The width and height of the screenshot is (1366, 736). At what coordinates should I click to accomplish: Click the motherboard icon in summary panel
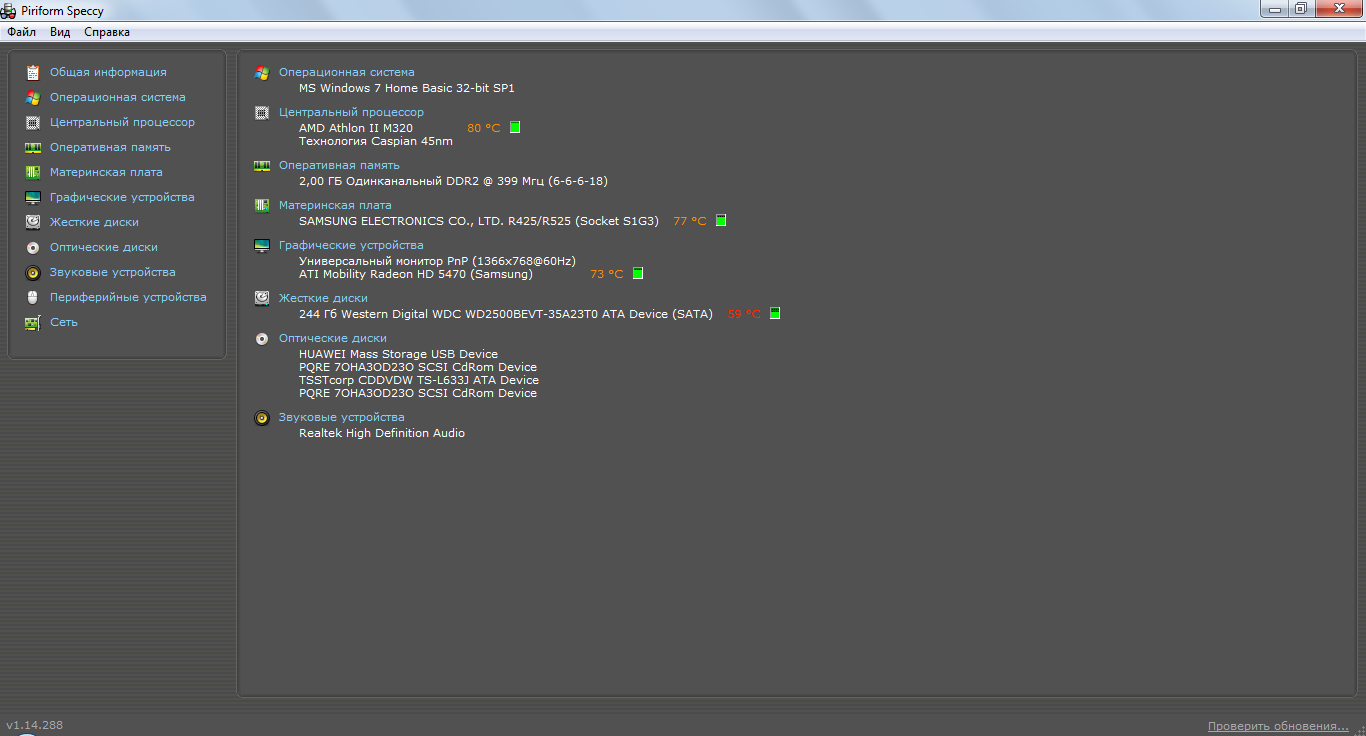coord(262,205)
